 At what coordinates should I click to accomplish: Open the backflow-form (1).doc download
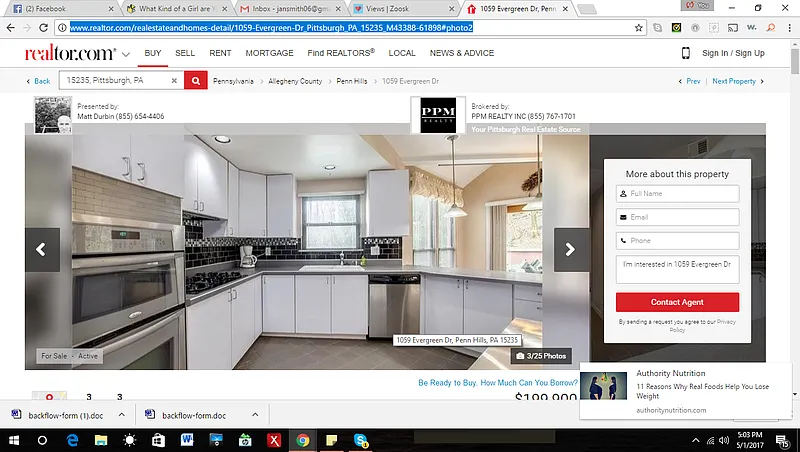65,415
